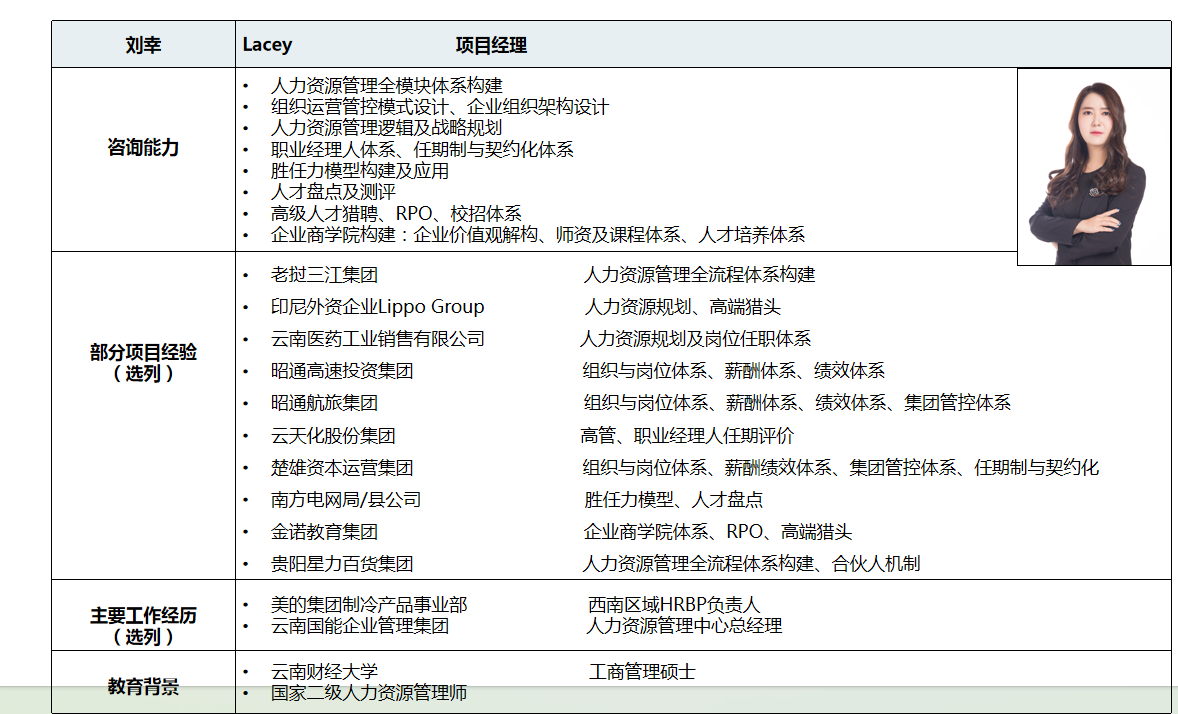Click the 西南区域HRBP负责人 text
Viewport: 1178px width, 714px height.
coord(674,605)
